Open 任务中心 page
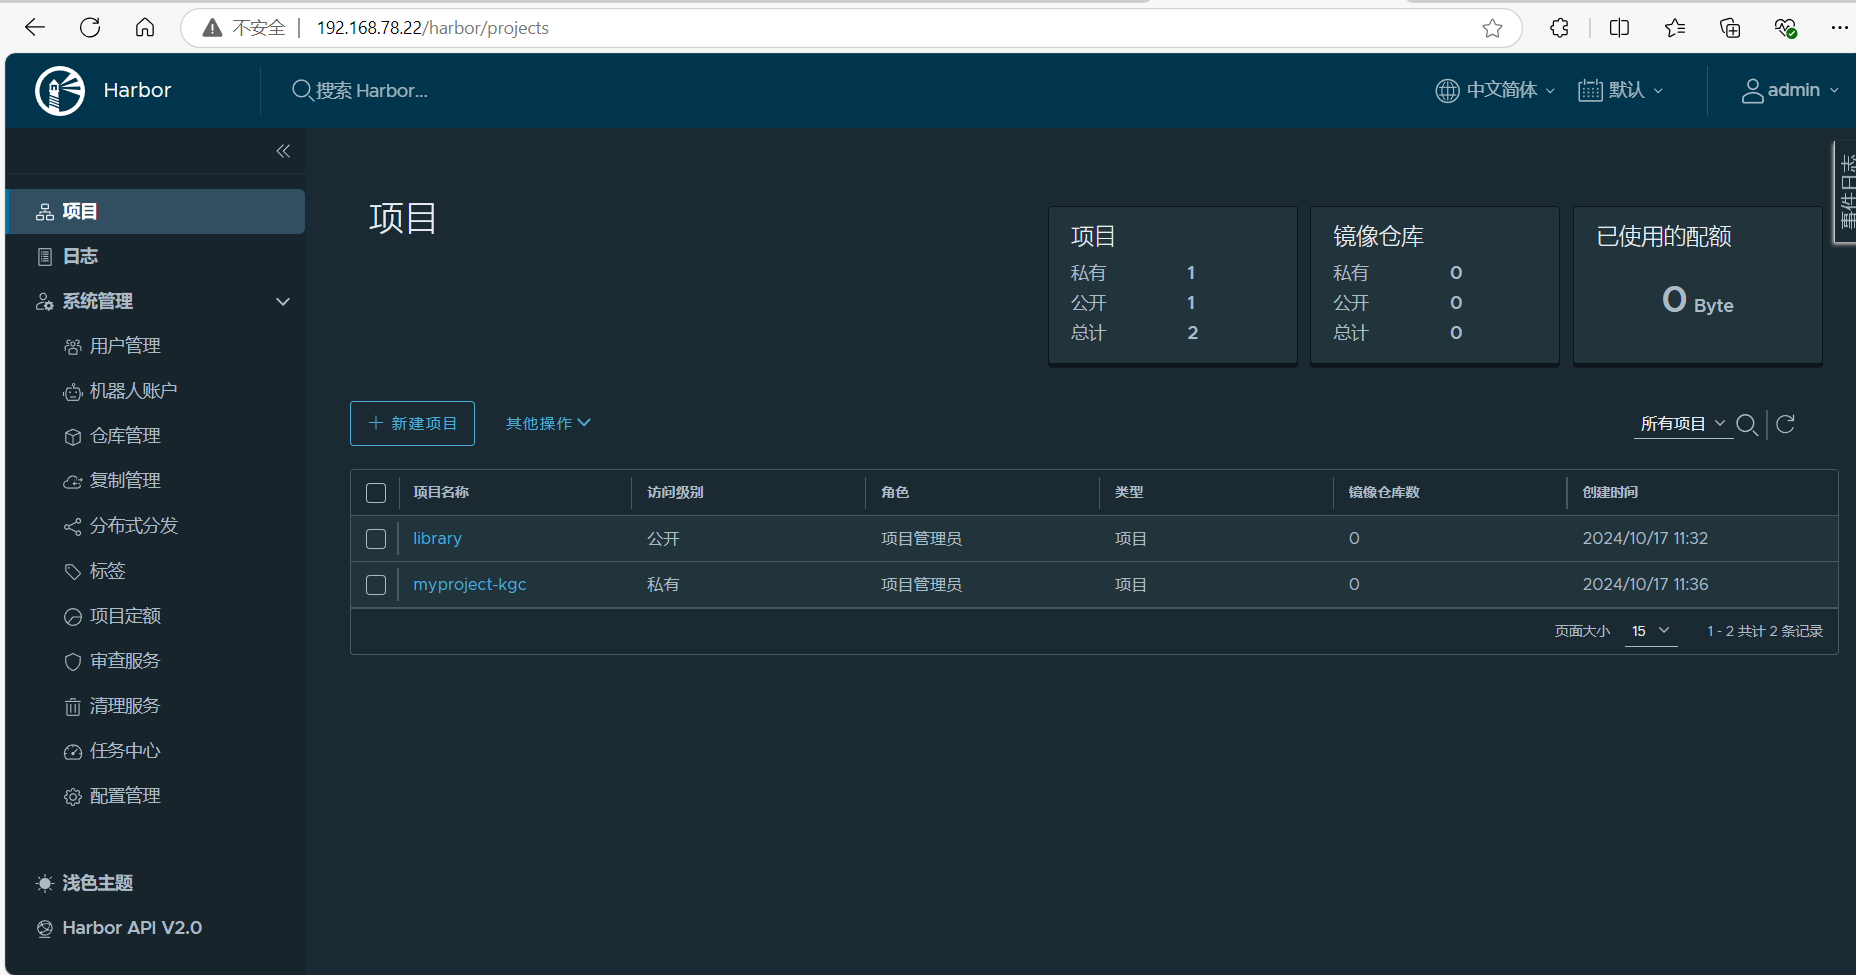The width and height of the screenshot is (1856, 975). coord(125,751)
